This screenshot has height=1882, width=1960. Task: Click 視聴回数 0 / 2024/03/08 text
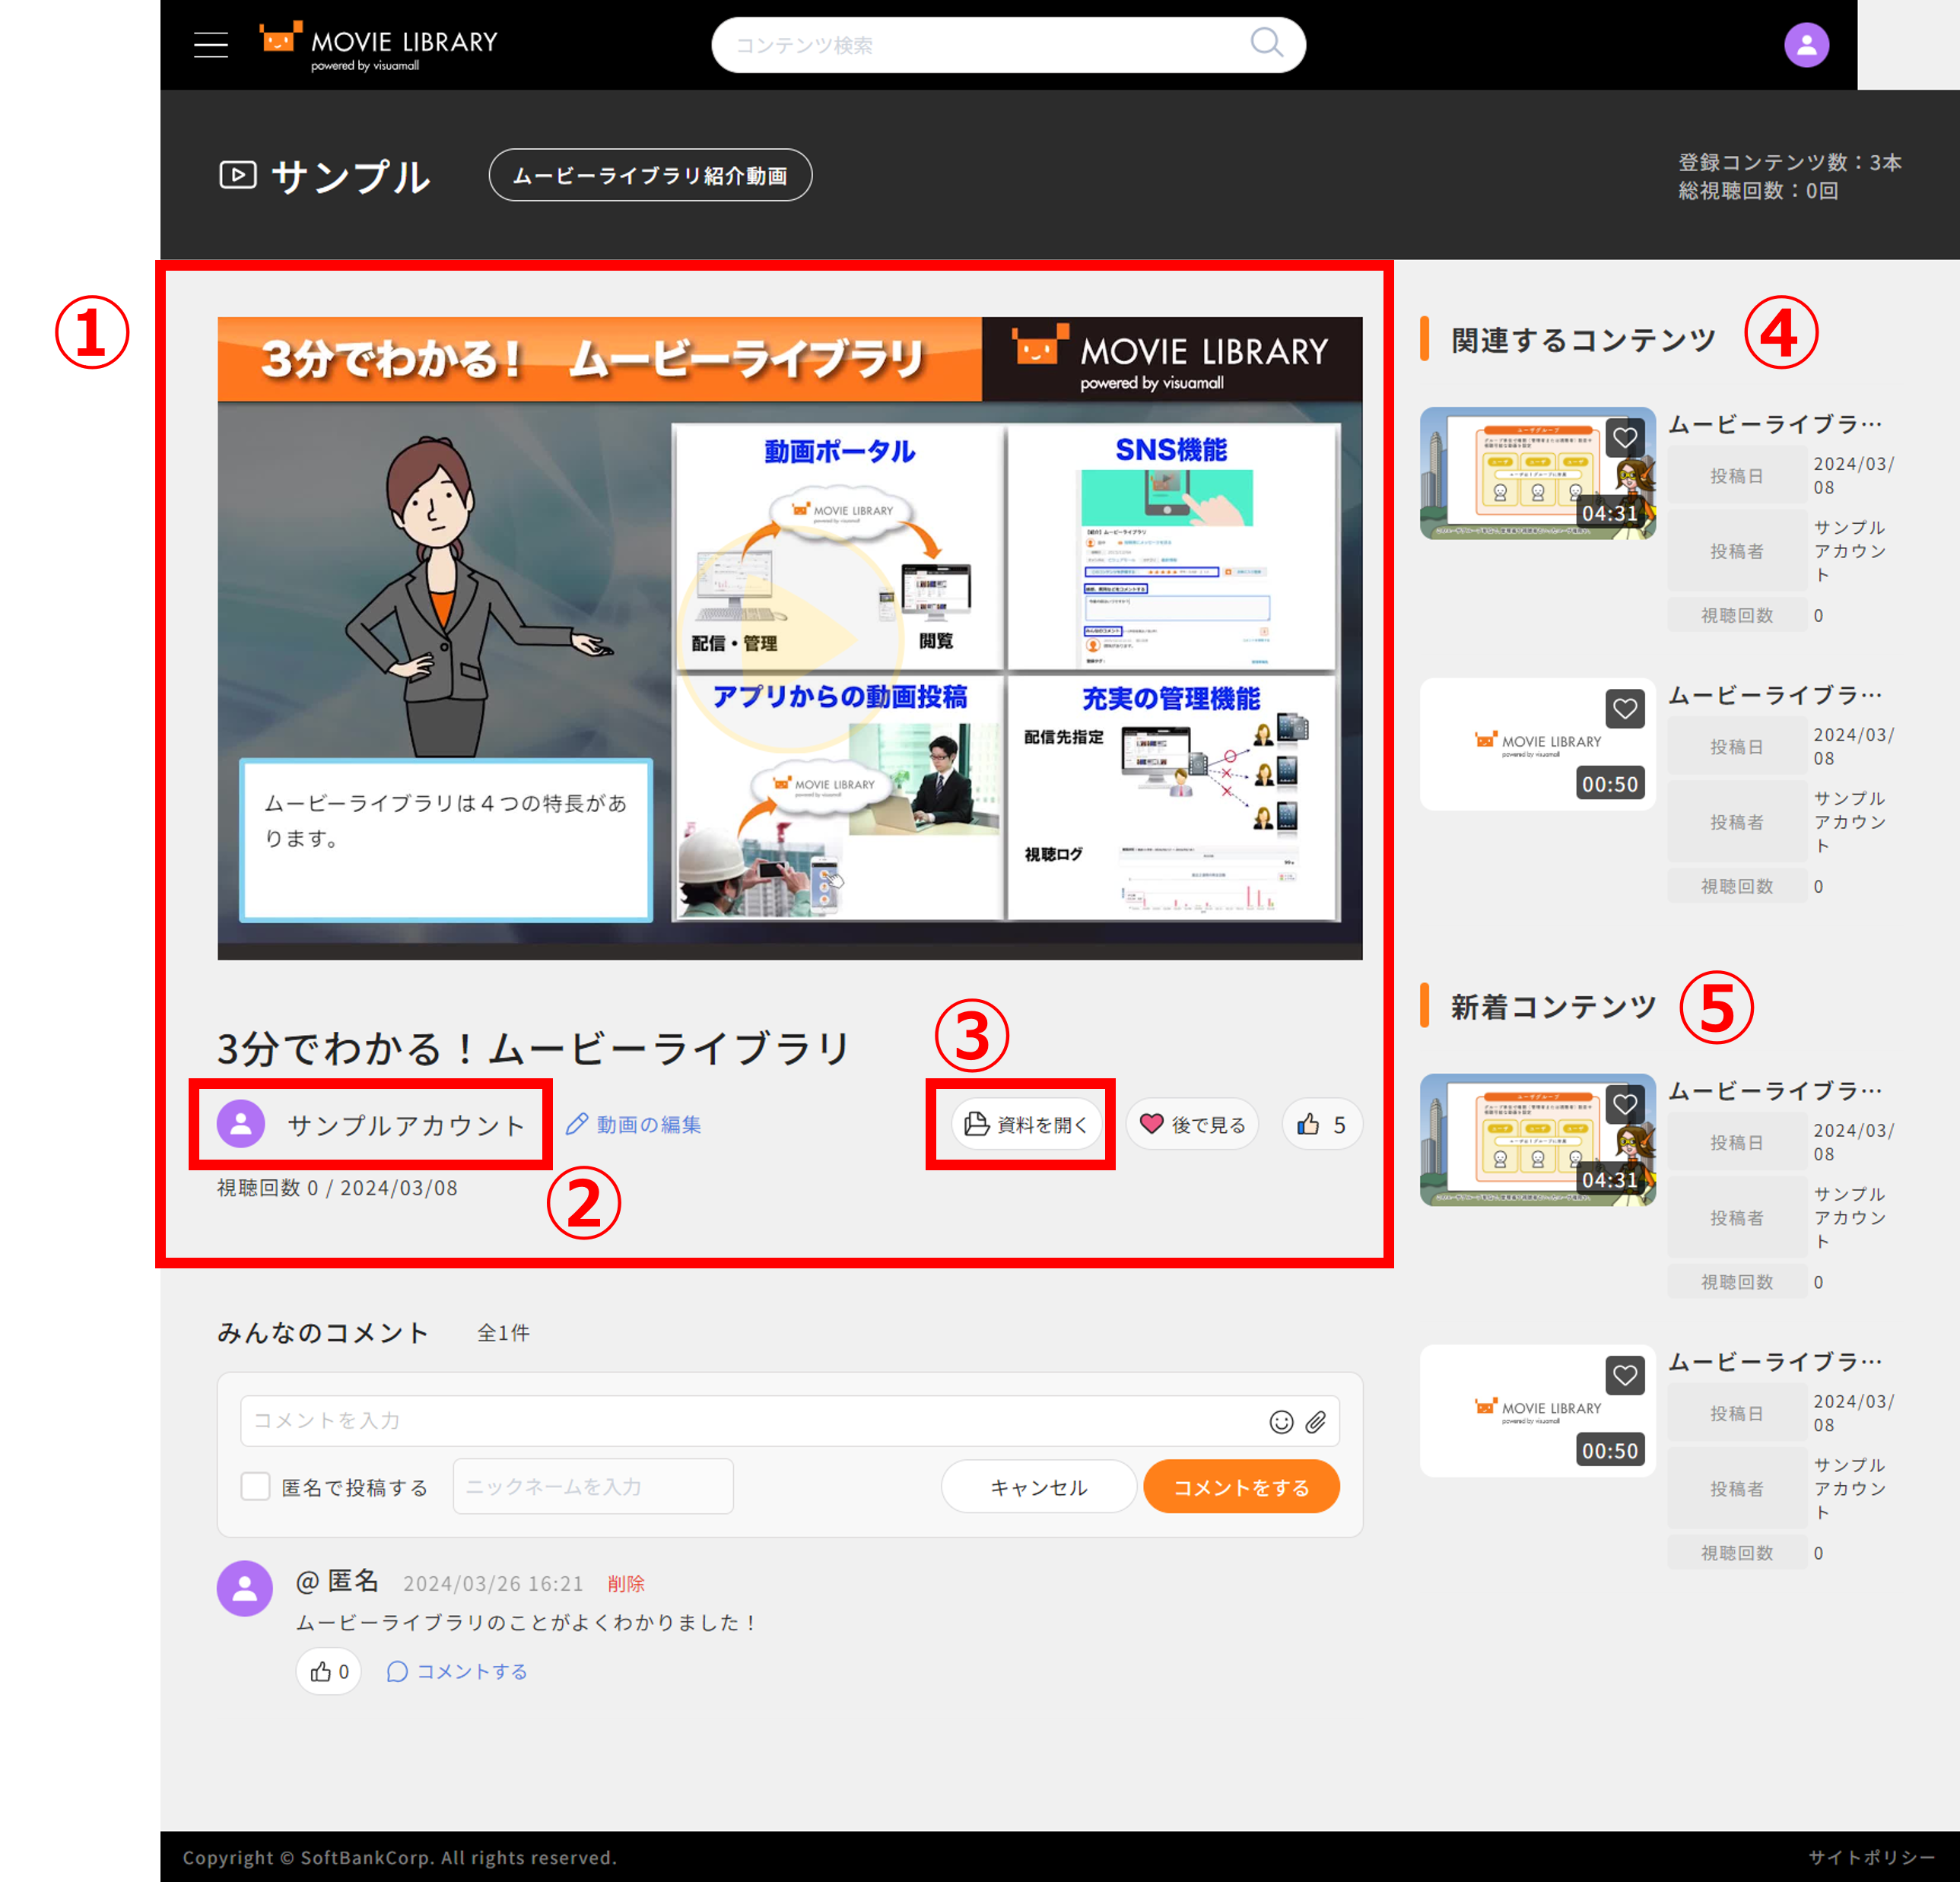click(337, 1187)
